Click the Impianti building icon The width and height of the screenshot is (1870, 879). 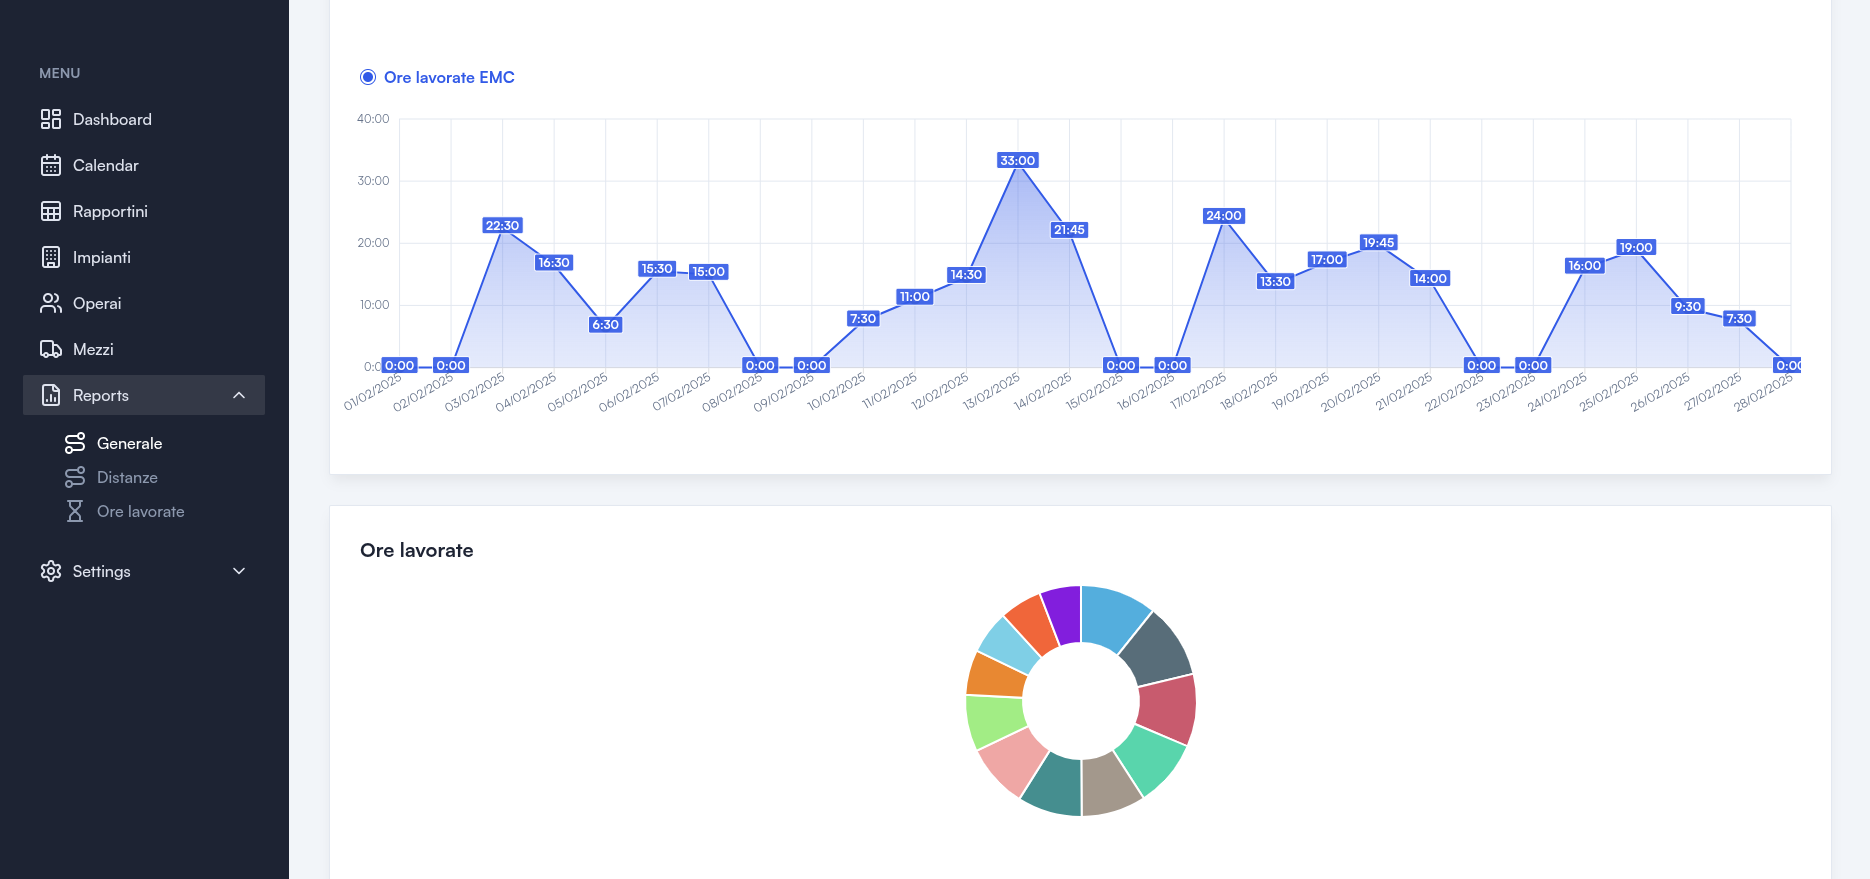pyautogui.click(x=51, y=257)
